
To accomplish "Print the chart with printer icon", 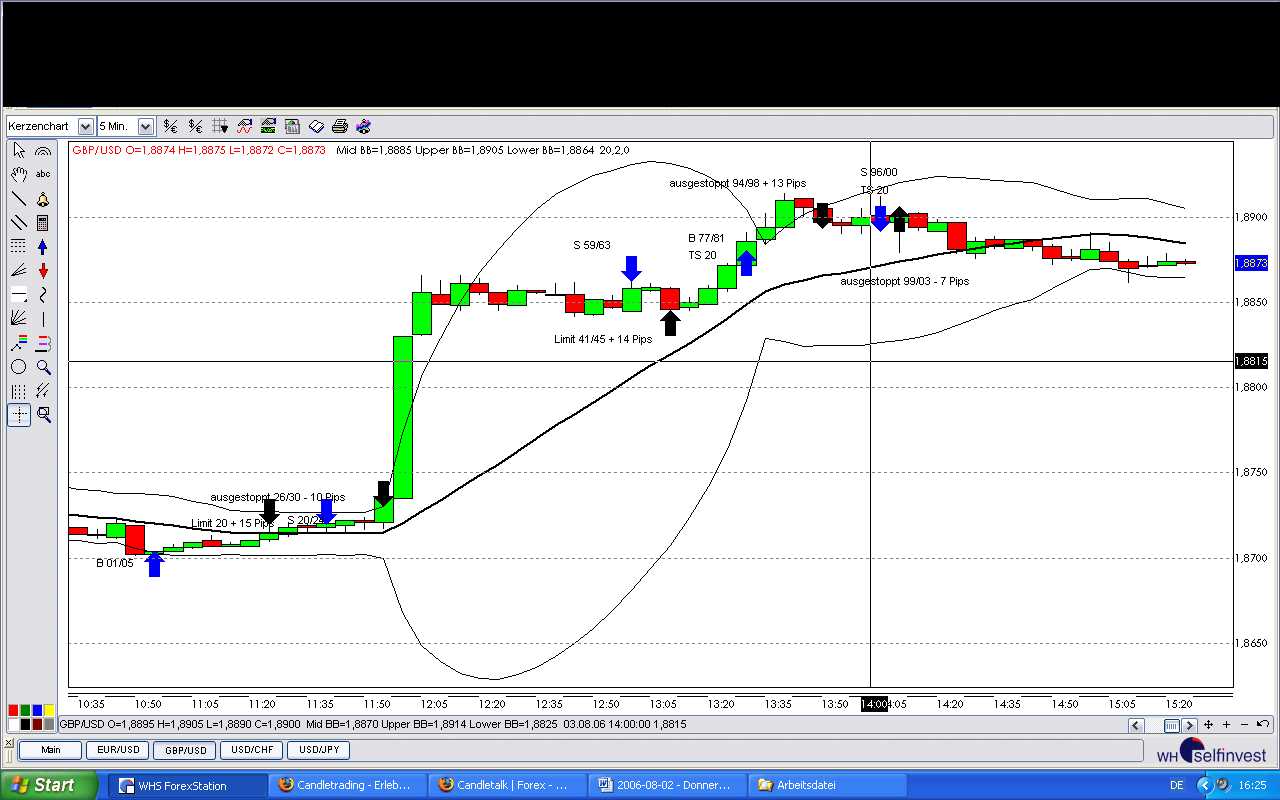I will (340, 126).
